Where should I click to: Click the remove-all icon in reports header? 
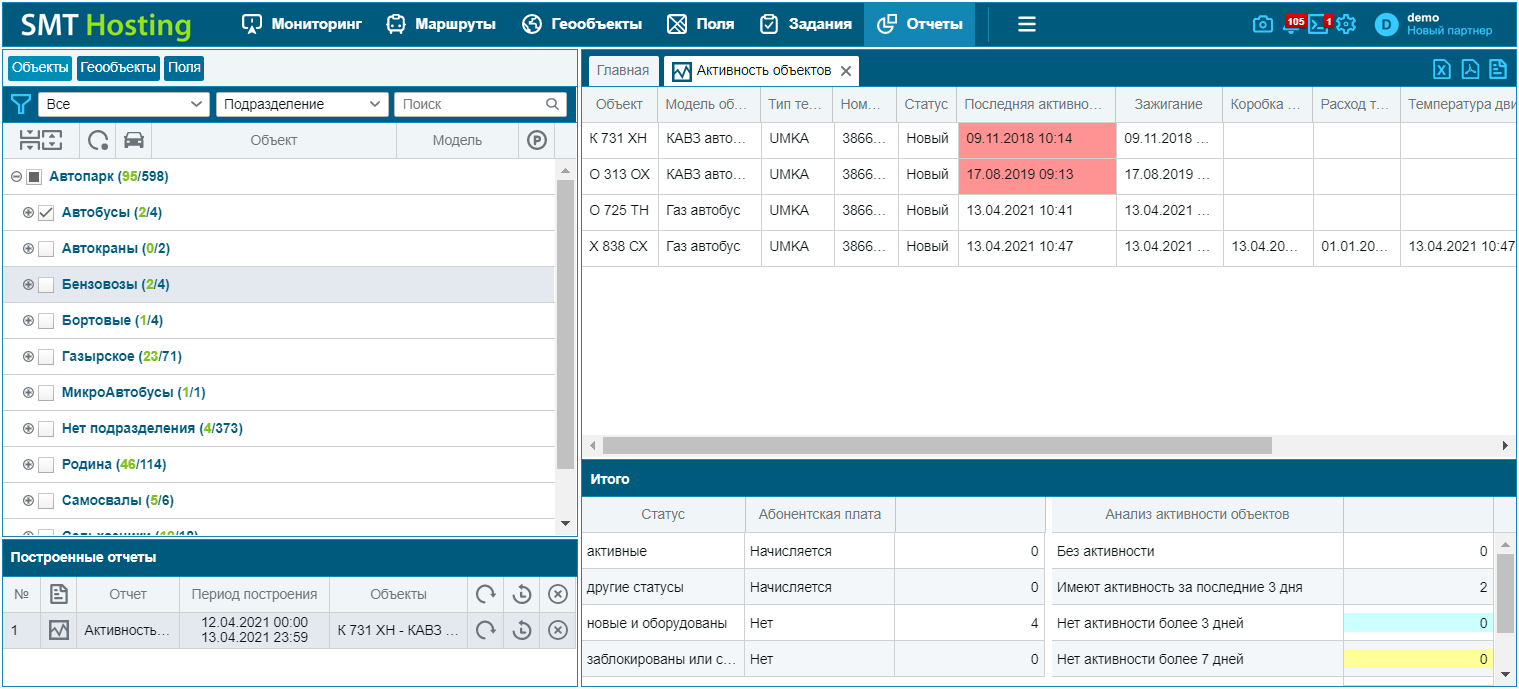pos(558,594)
